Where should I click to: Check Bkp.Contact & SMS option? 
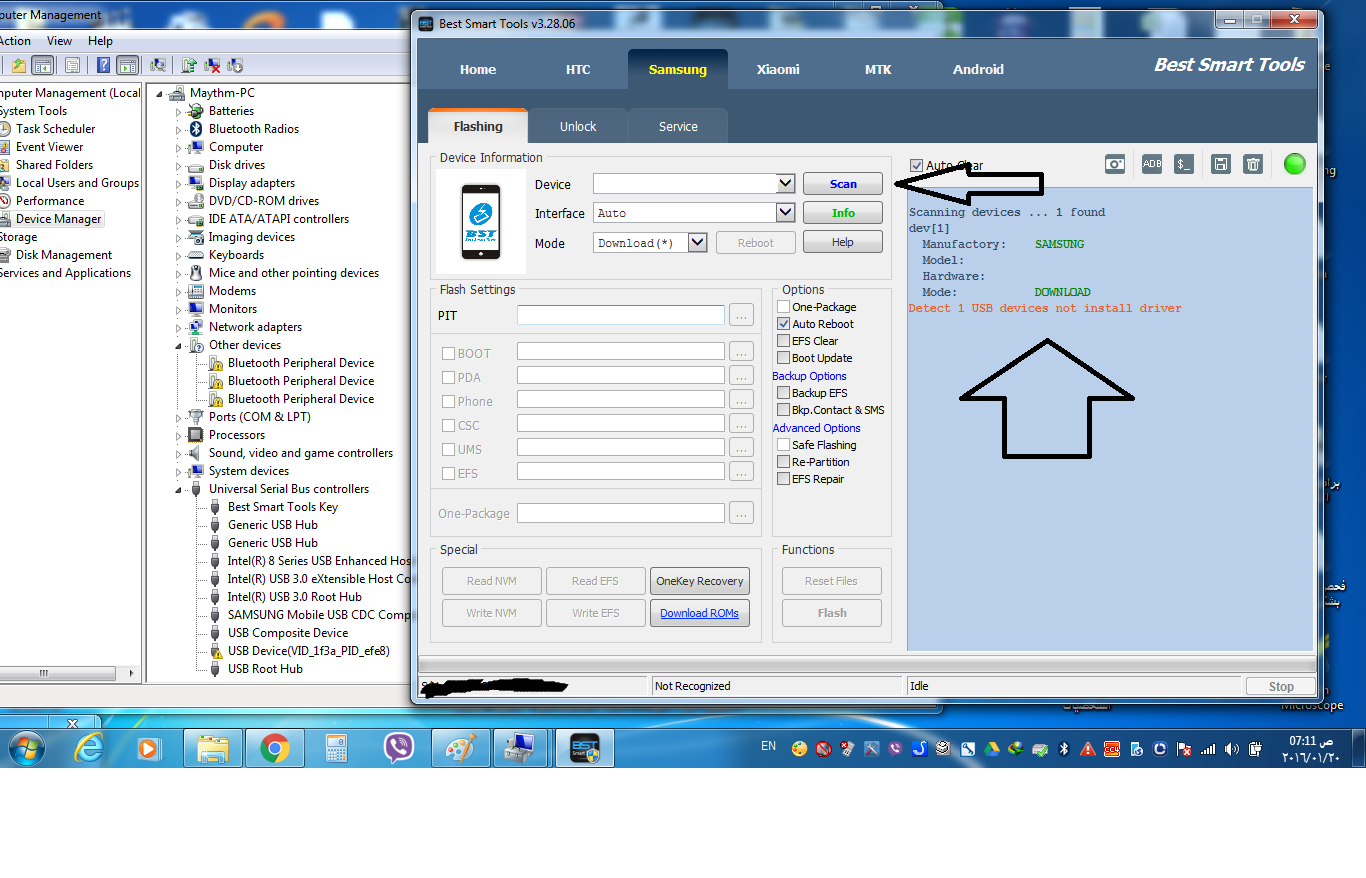point(784,410)
